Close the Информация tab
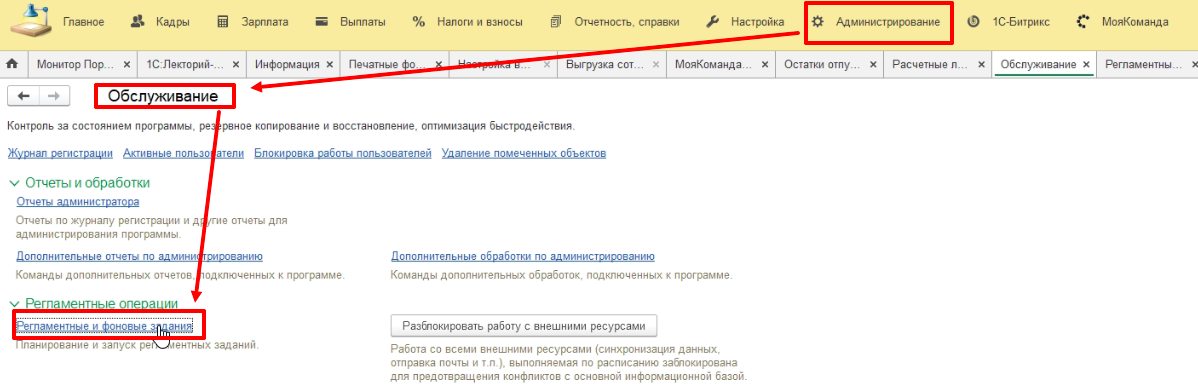The image size is (1198, 389). pyautogui.click(x=331, y=65)
